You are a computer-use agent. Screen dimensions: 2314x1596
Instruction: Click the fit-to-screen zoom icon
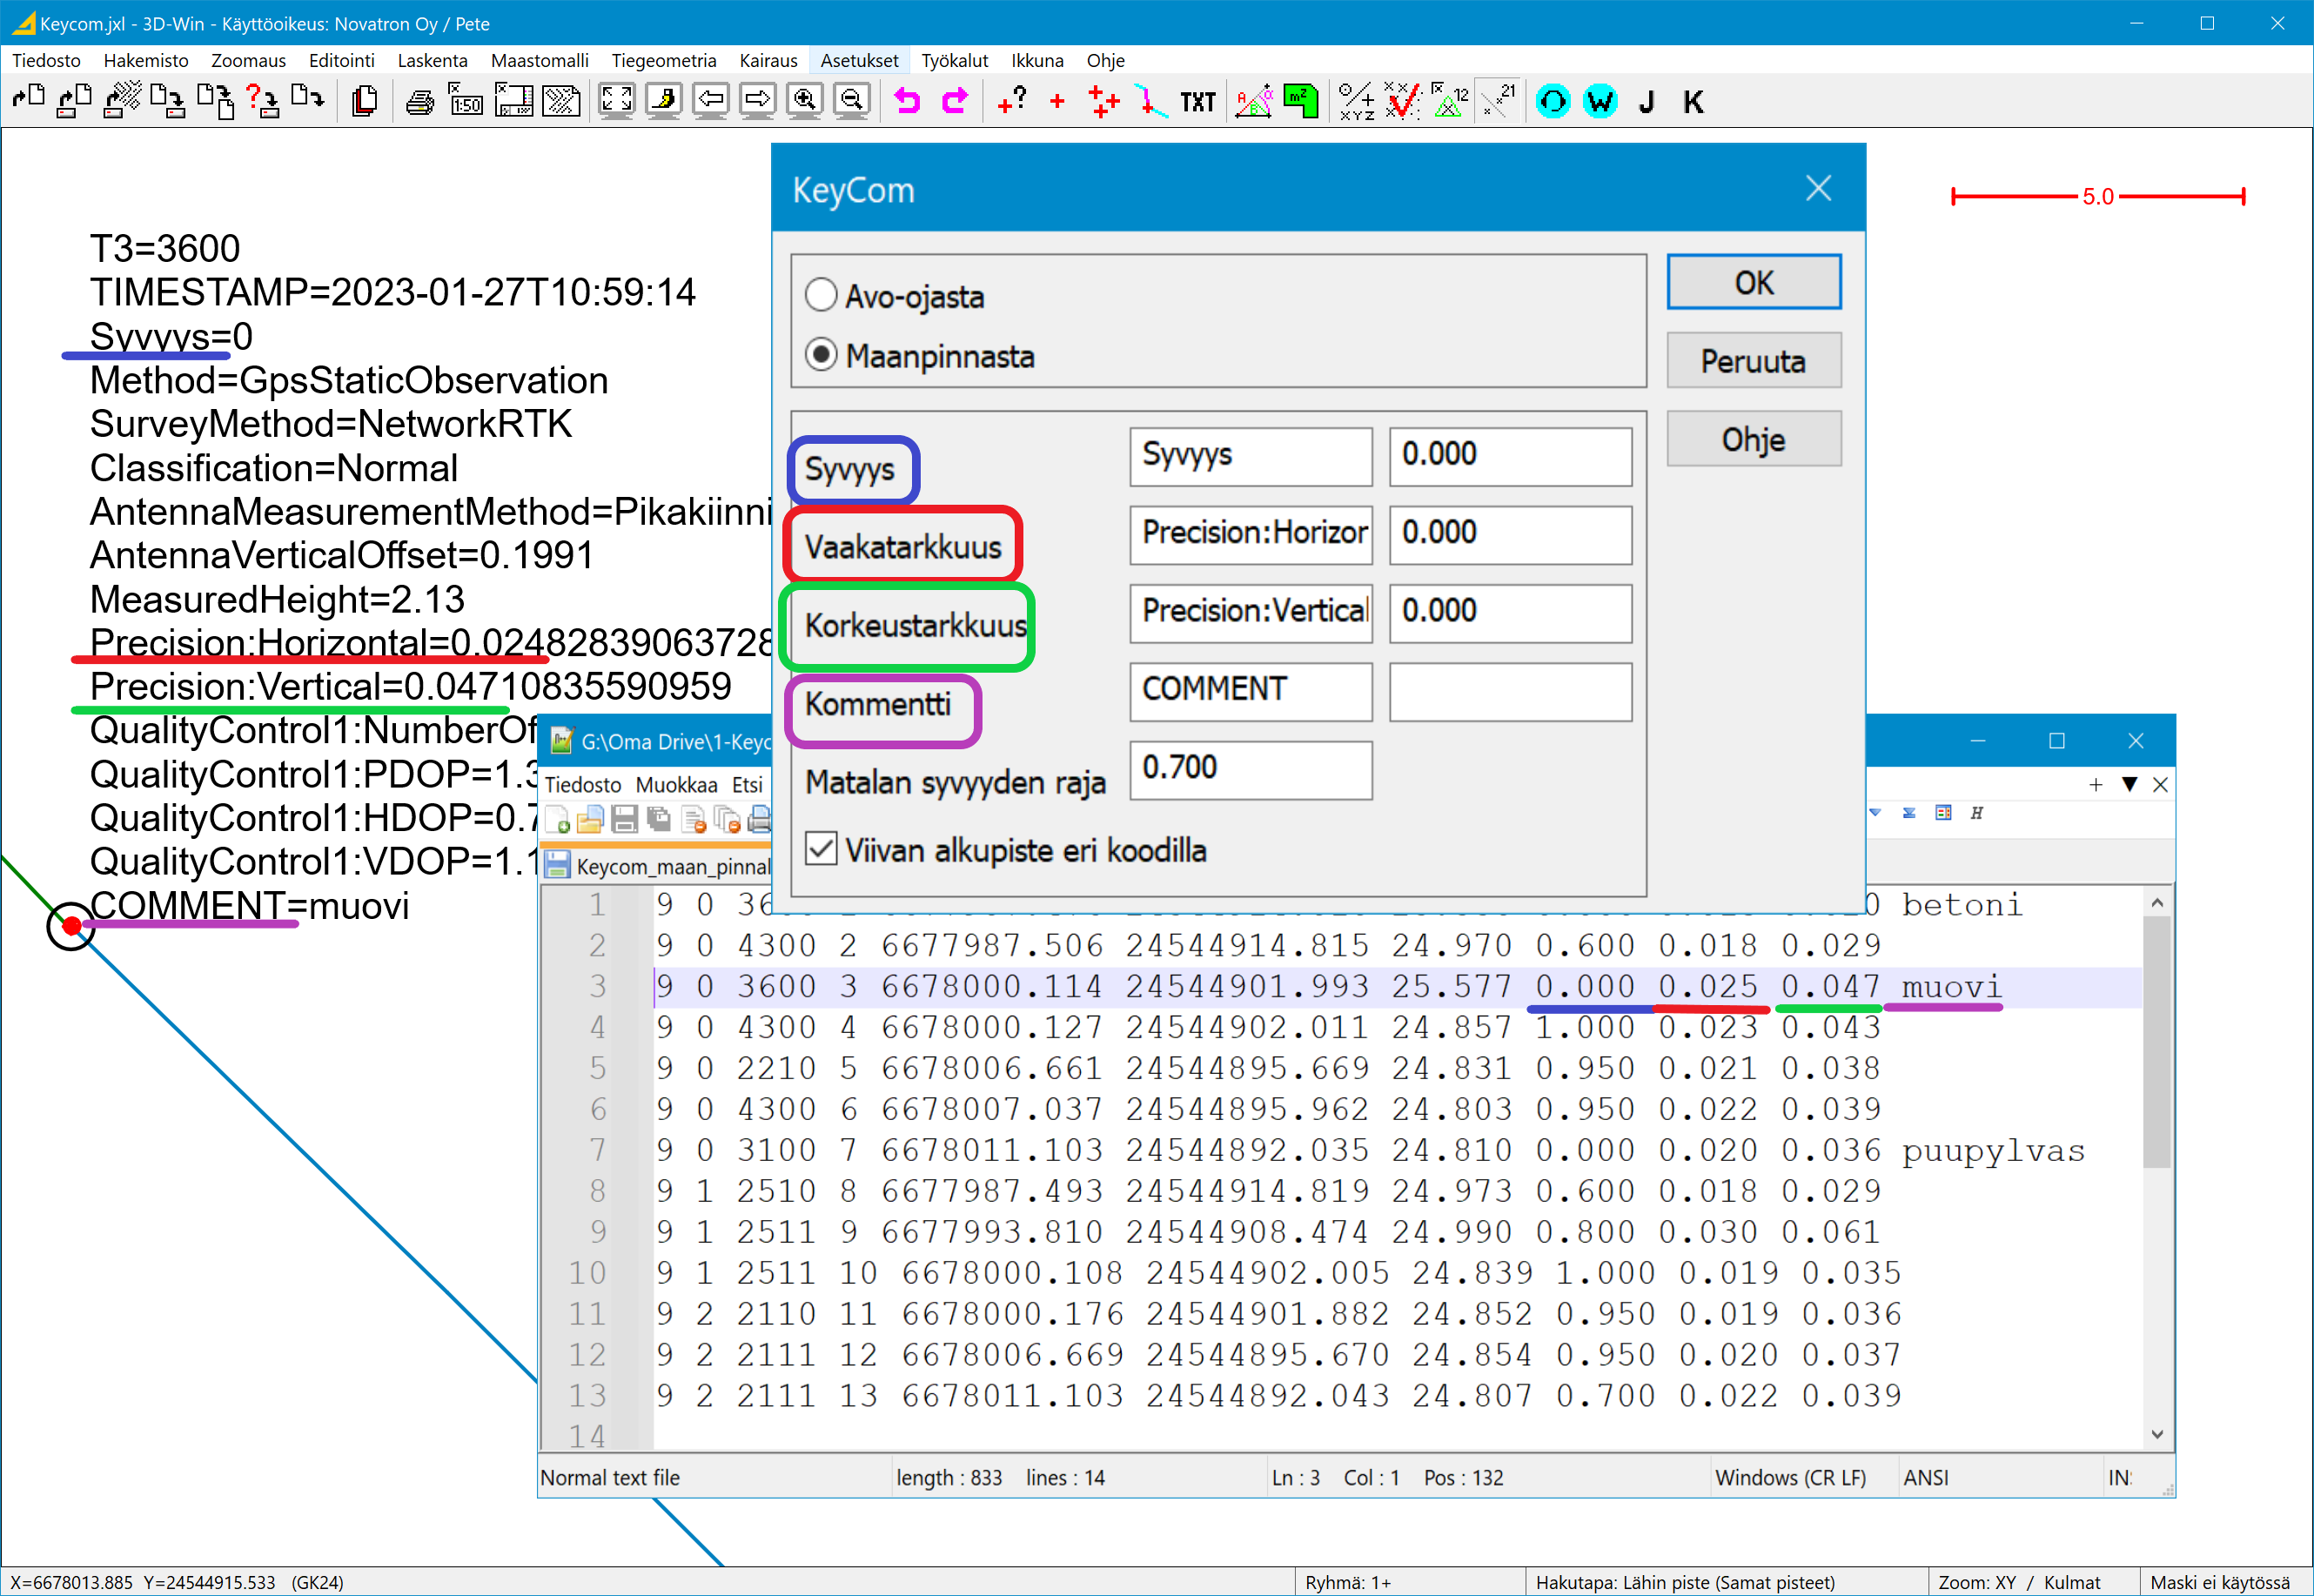point(616,101)
